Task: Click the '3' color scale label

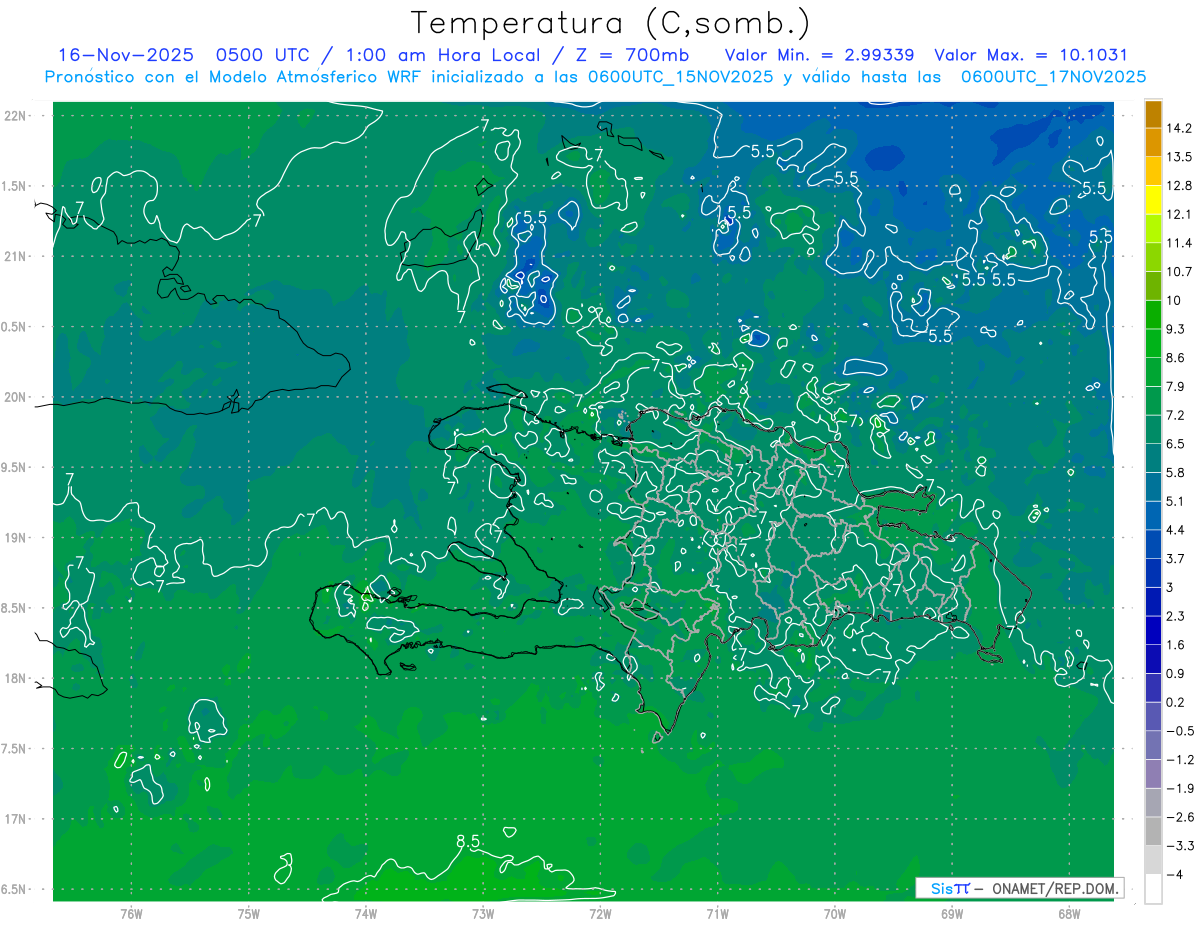Action: (x=1170, y=587)
